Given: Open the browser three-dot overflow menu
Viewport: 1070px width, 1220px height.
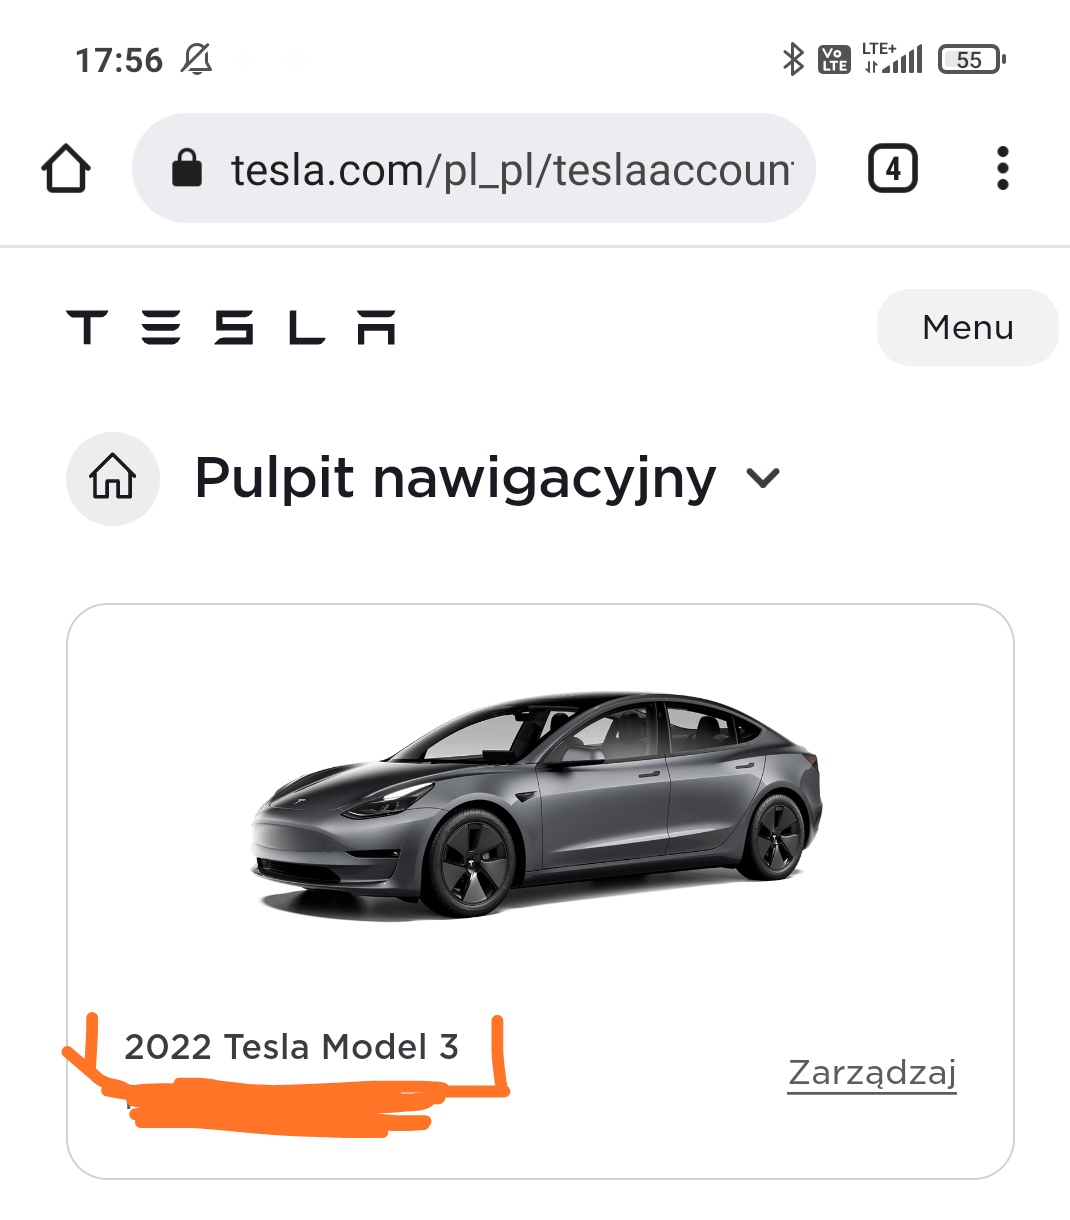Looking at the screenshot, I should tap(1002, 168).
